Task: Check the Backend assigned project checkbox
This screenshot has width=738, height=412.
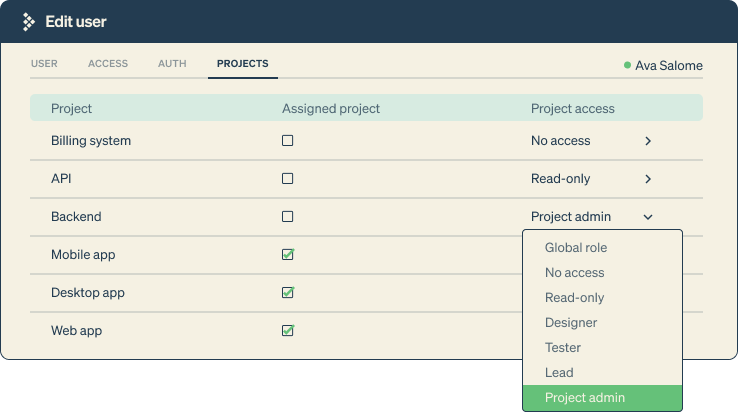Action: [x=287, y=217]
